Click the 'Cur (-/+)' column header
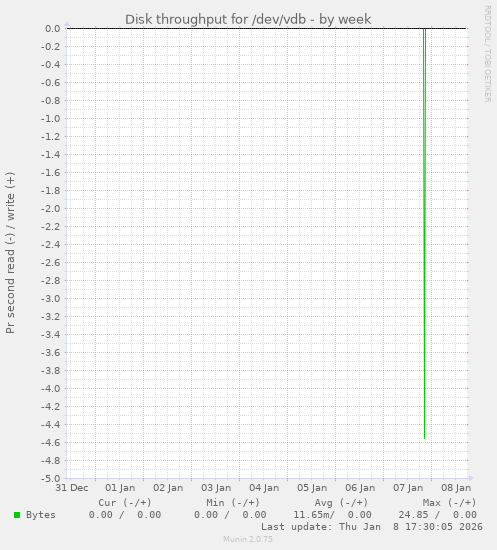The image size is (497, 550). pyautogui.click(x=125, y=503)
